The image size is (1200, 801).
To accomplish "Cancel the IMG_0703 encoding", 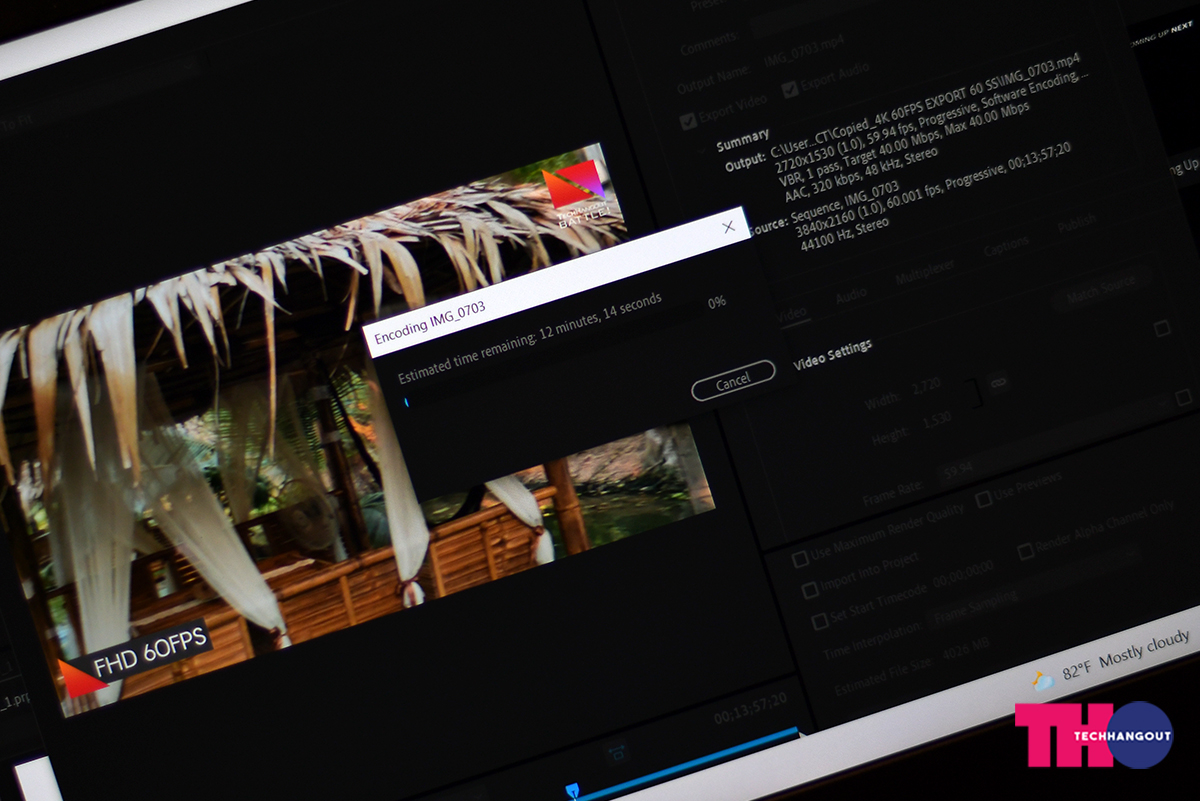I will coord(733,380).
